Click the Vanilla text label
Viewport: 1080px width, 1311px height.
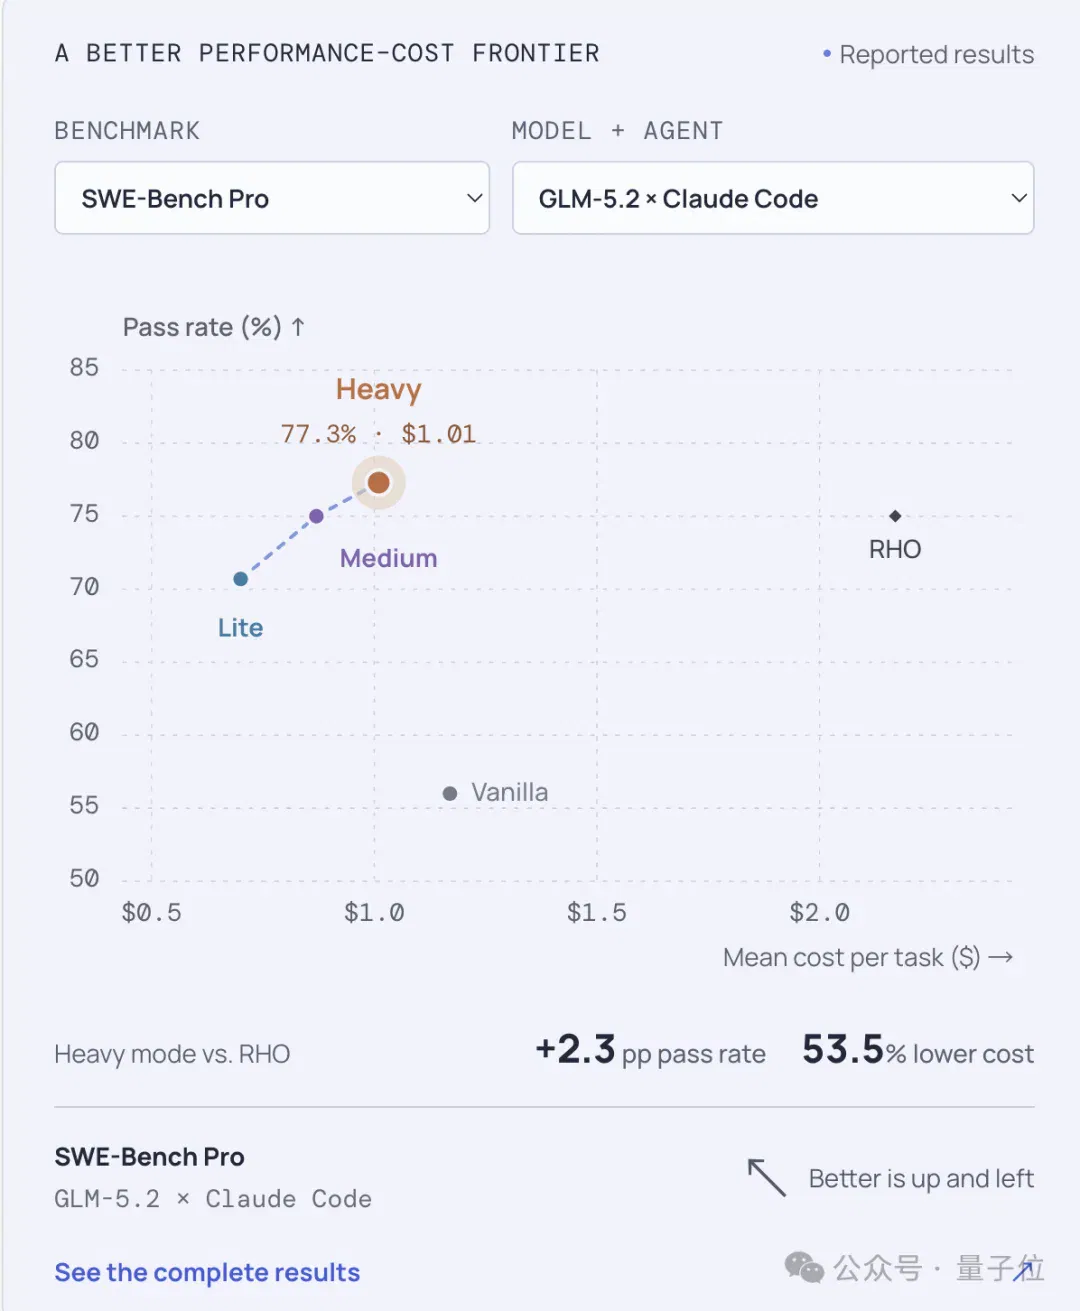point(510,792)
